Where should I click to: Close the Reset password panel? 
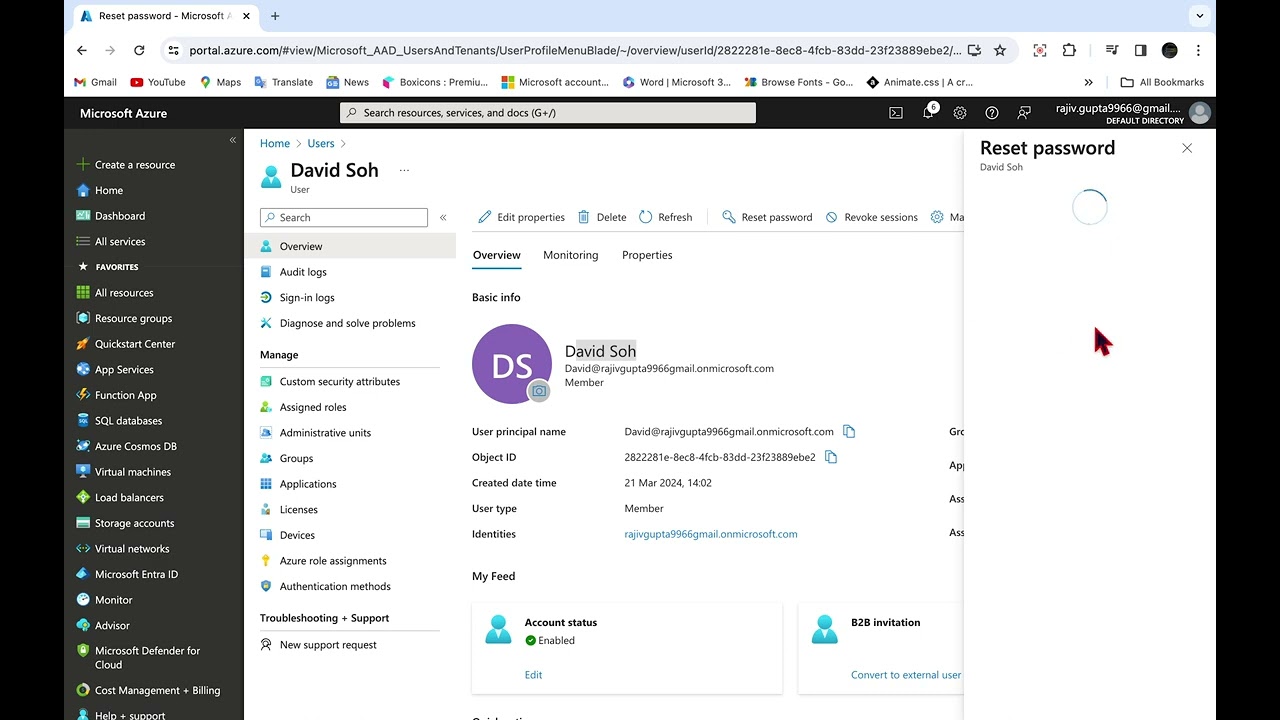coord(1187,148)
